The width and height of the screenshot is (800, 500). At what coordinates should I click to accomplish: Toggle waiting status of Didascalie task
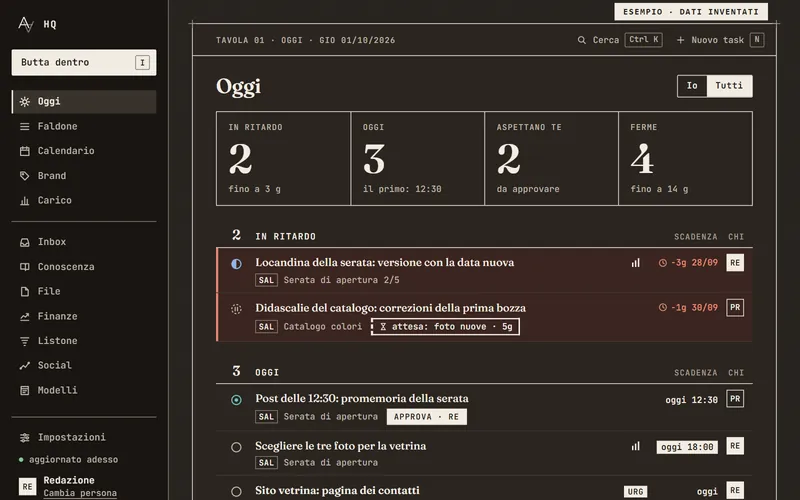[x=236, y=309]
